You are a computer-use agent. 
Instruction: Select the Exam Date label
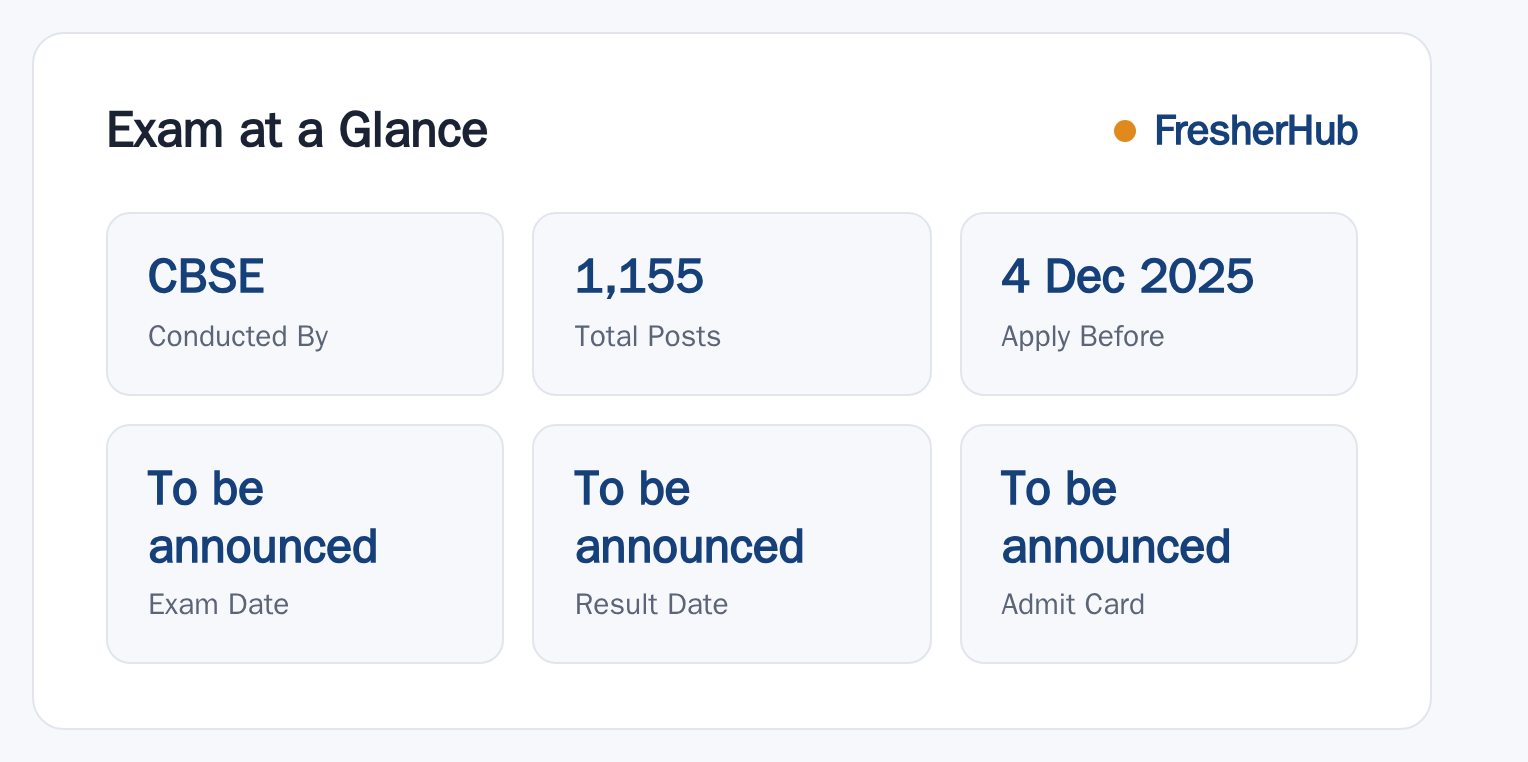219,604
